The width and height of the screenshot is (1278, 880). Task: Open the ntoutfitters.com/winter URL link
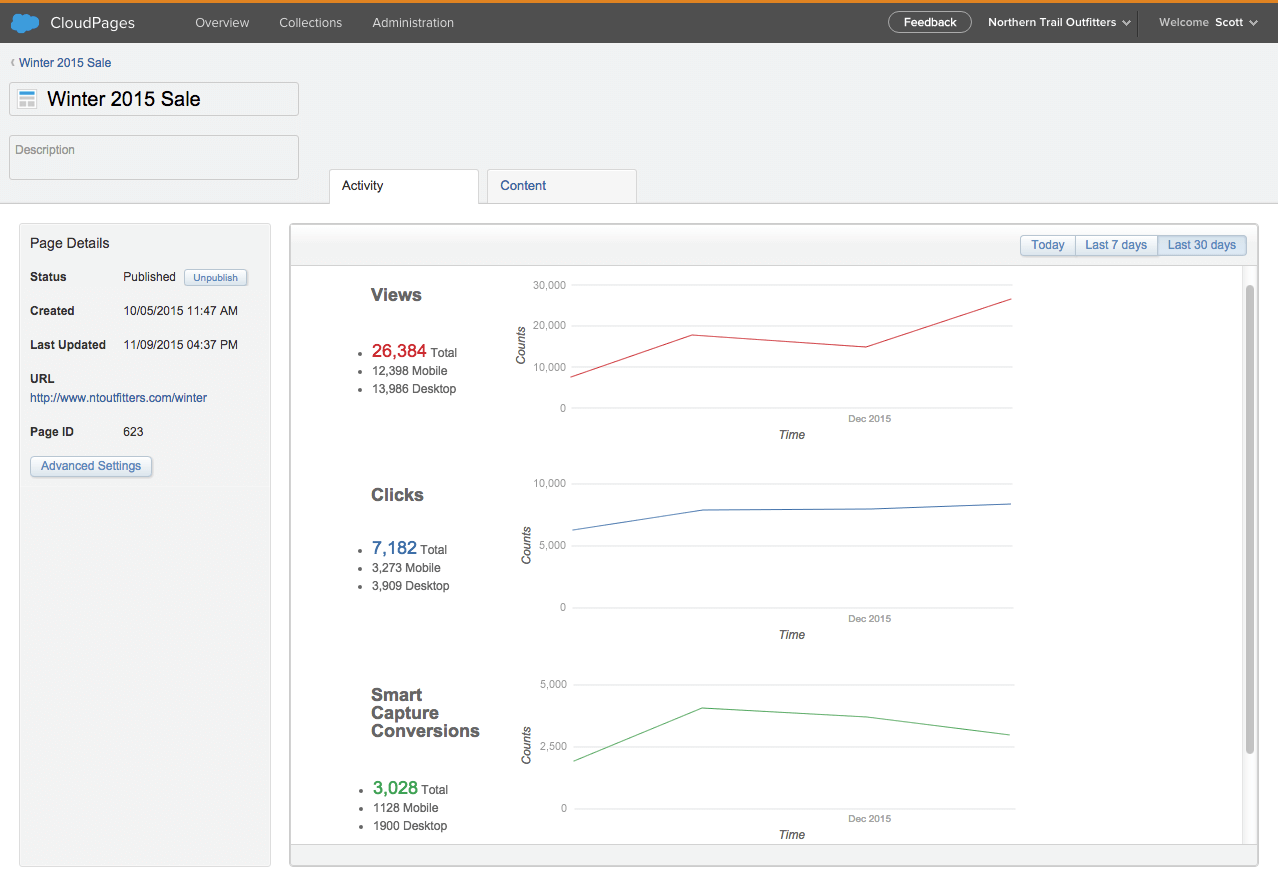click(x=118, y=397)
